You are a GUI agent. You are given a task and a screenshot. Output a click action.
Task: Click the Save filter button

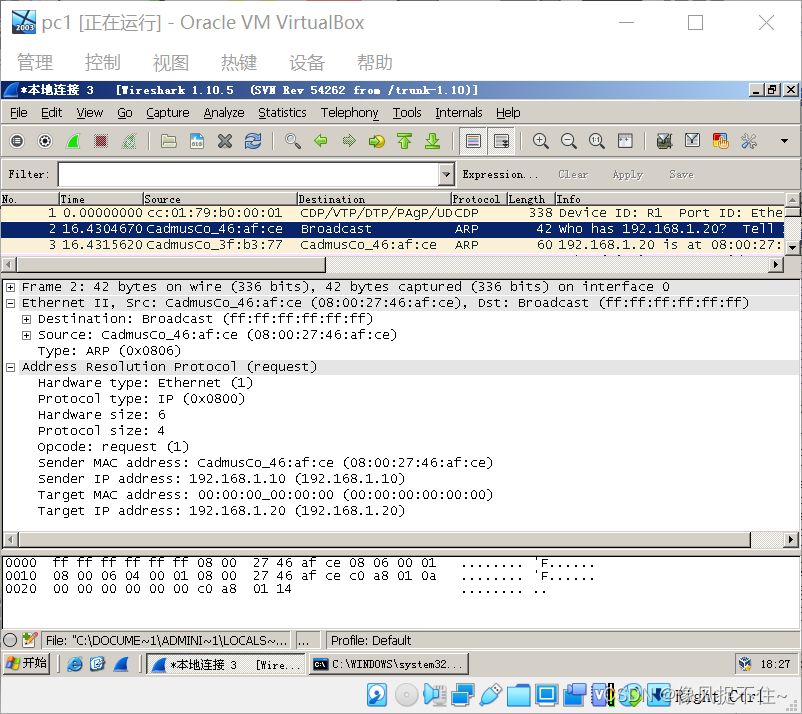(x=681, y=174)
